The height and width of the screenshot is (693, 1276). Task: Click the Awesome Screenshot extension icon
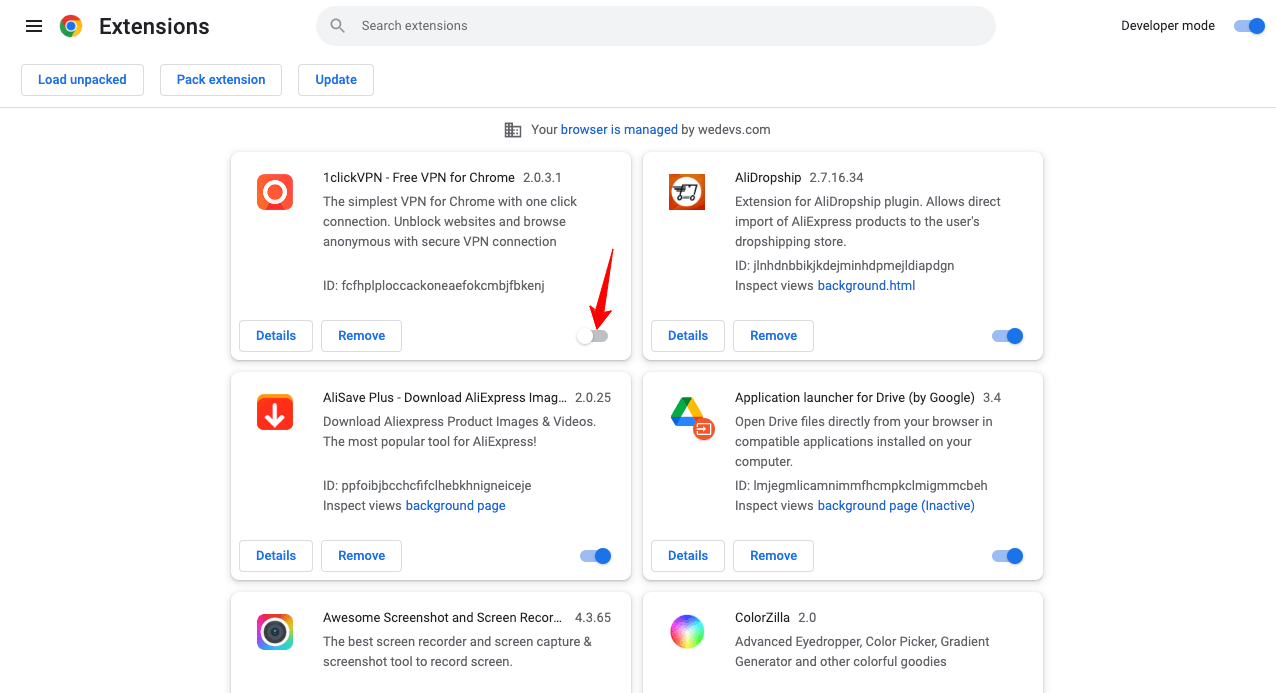[x=275, y=632]
